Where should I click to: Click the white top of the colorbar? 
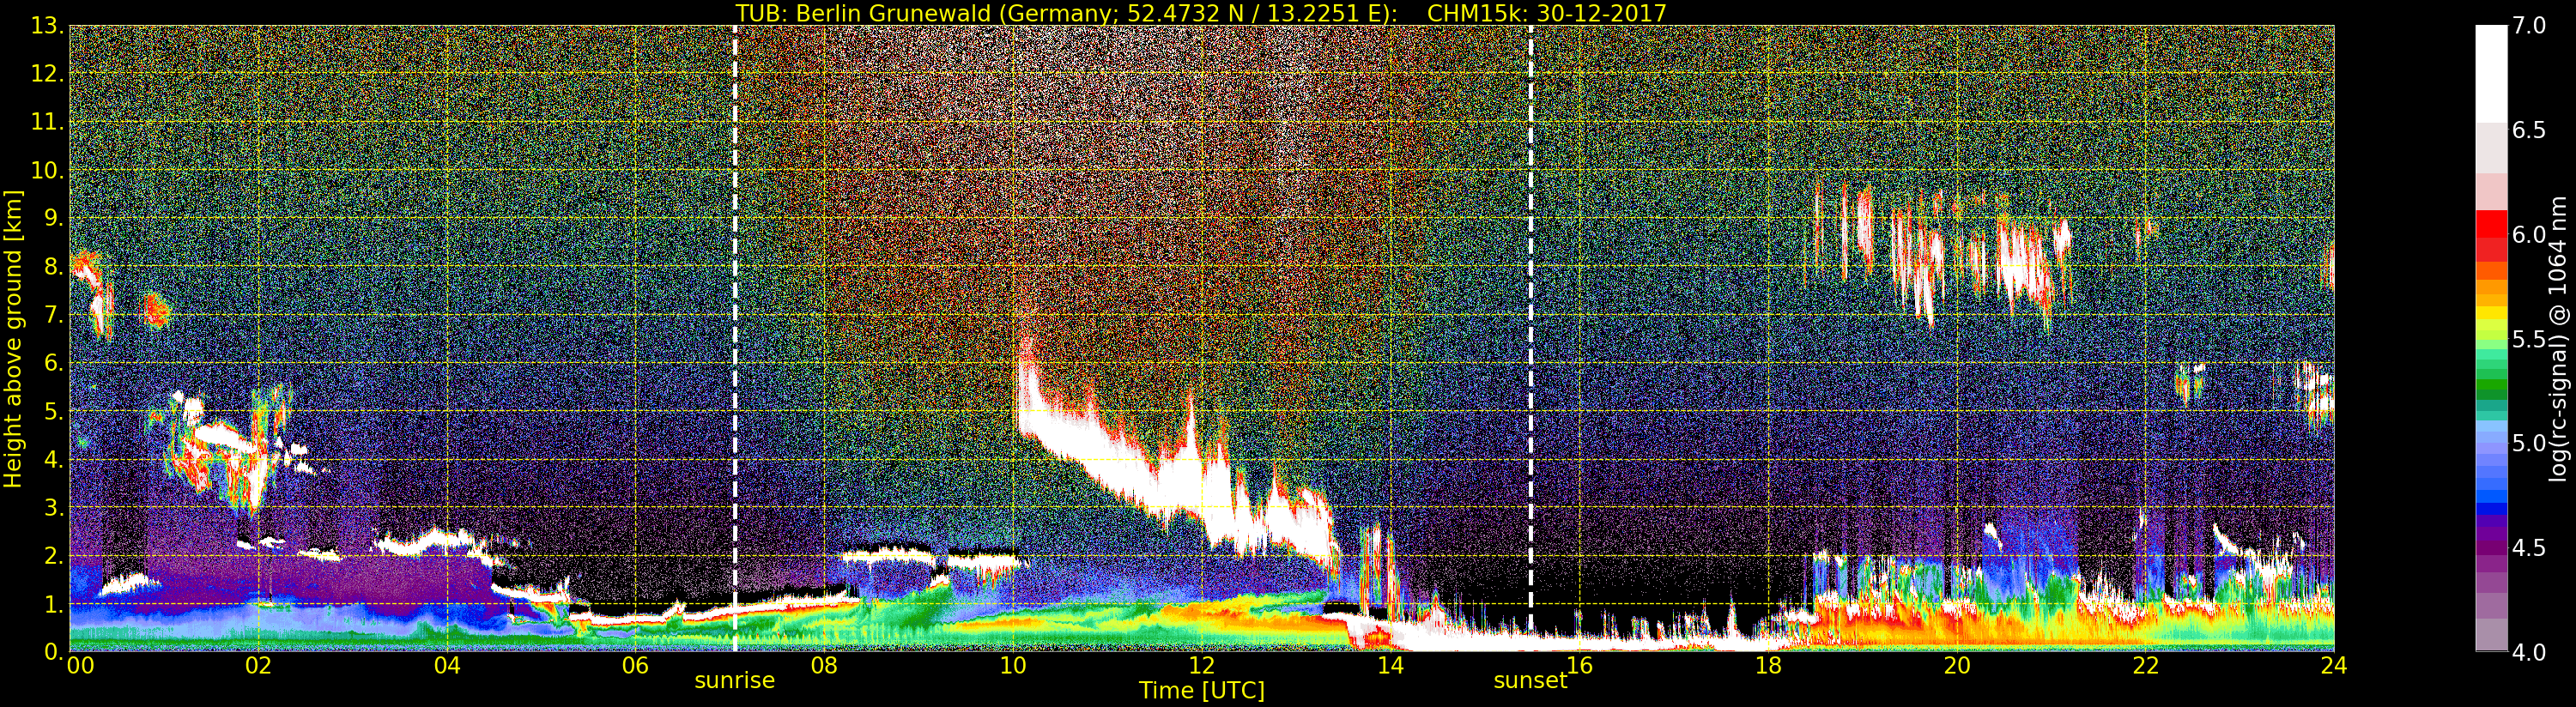[x=2491, y=70]
